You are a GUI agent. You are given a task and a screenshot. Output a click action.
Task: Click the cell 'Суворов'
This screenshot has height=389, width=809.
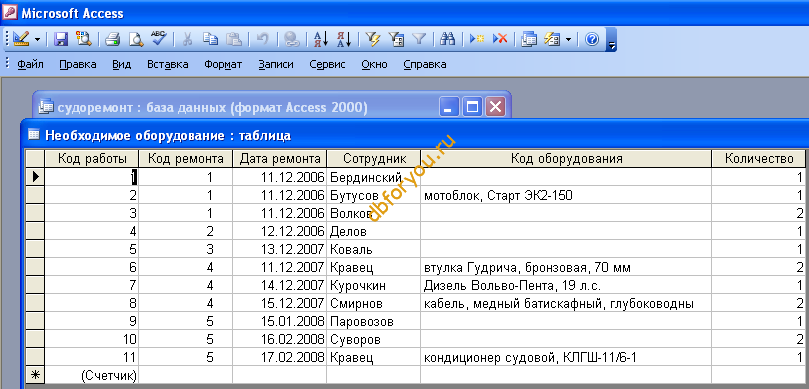[x=374, y=339]
